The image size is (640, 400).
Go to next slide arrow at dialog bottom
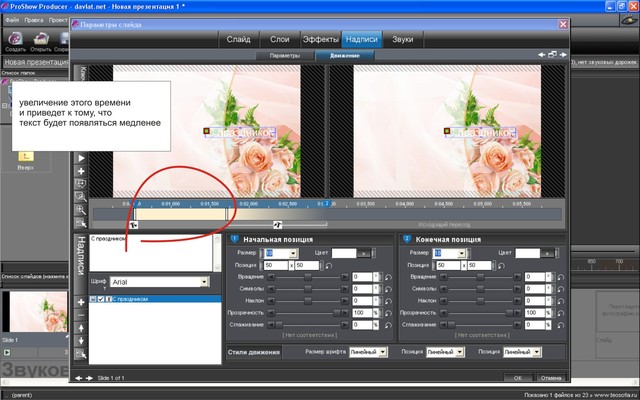click(89, 378)
